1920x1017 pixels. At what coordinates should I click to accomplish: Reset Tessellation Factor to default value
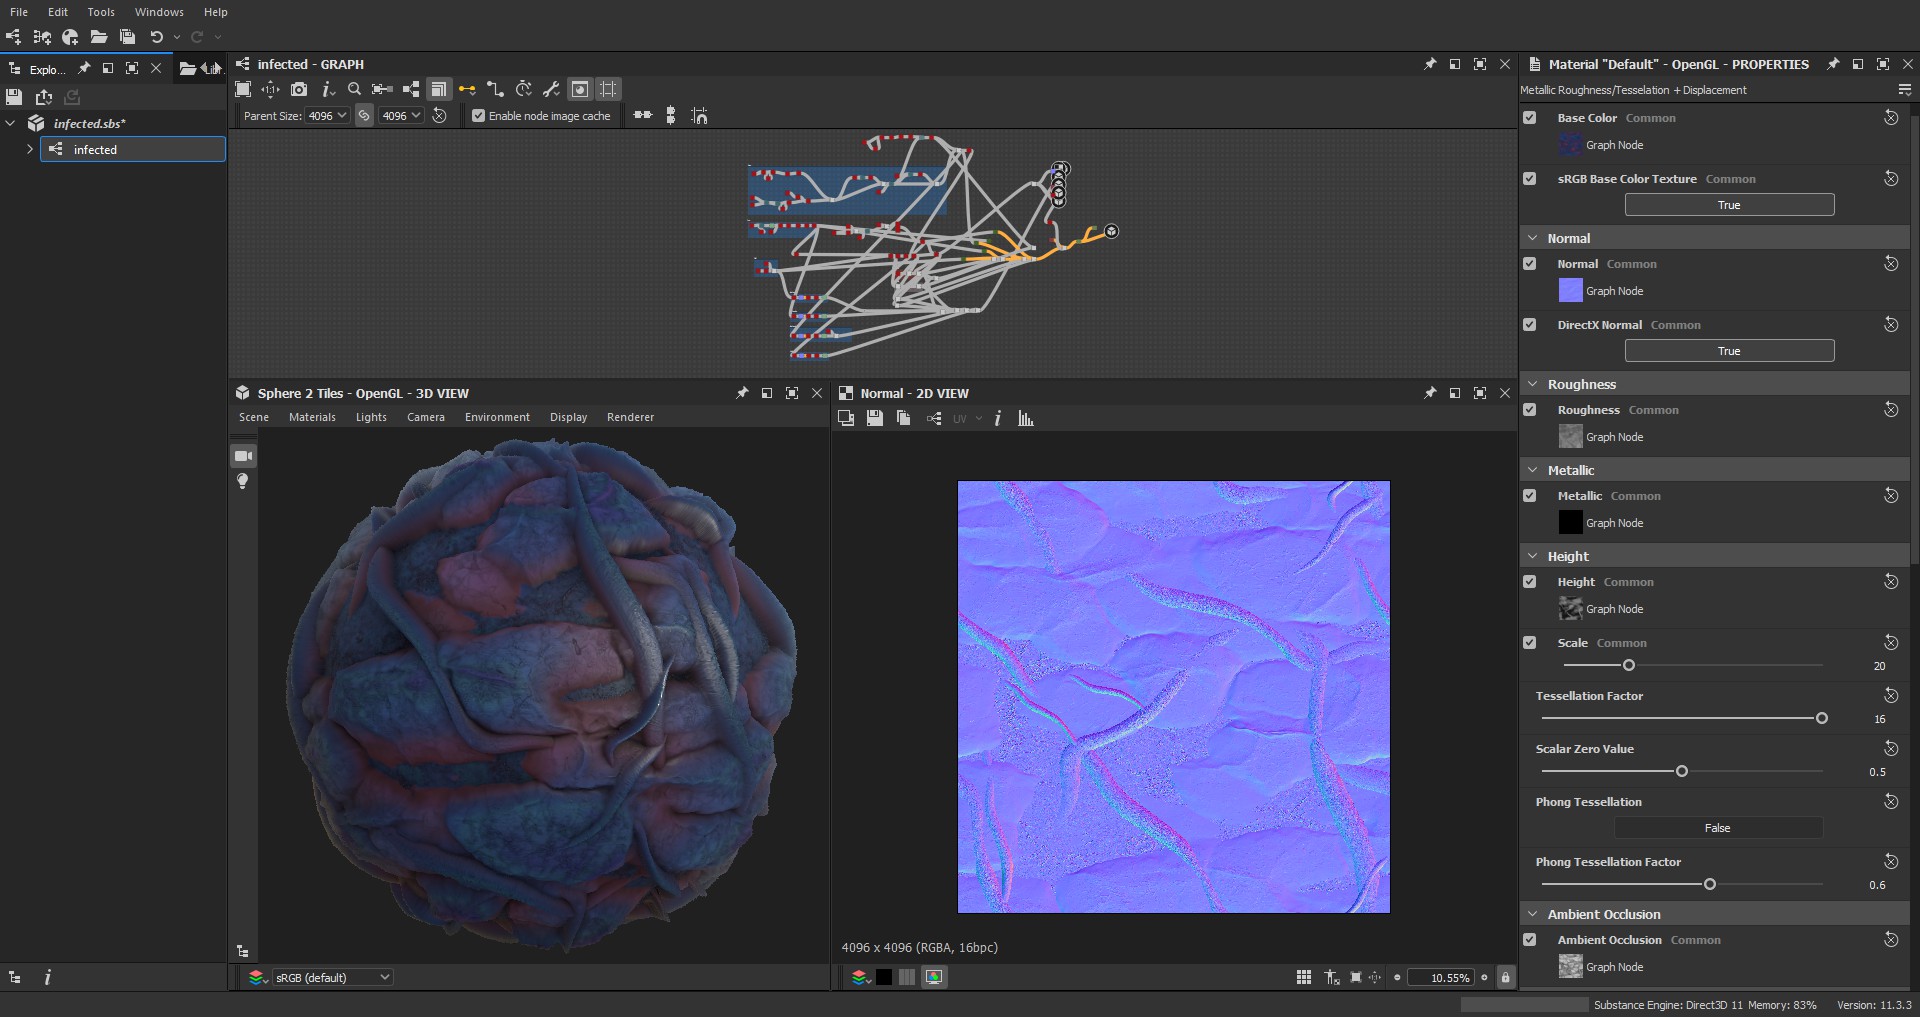click(1891, 695)
